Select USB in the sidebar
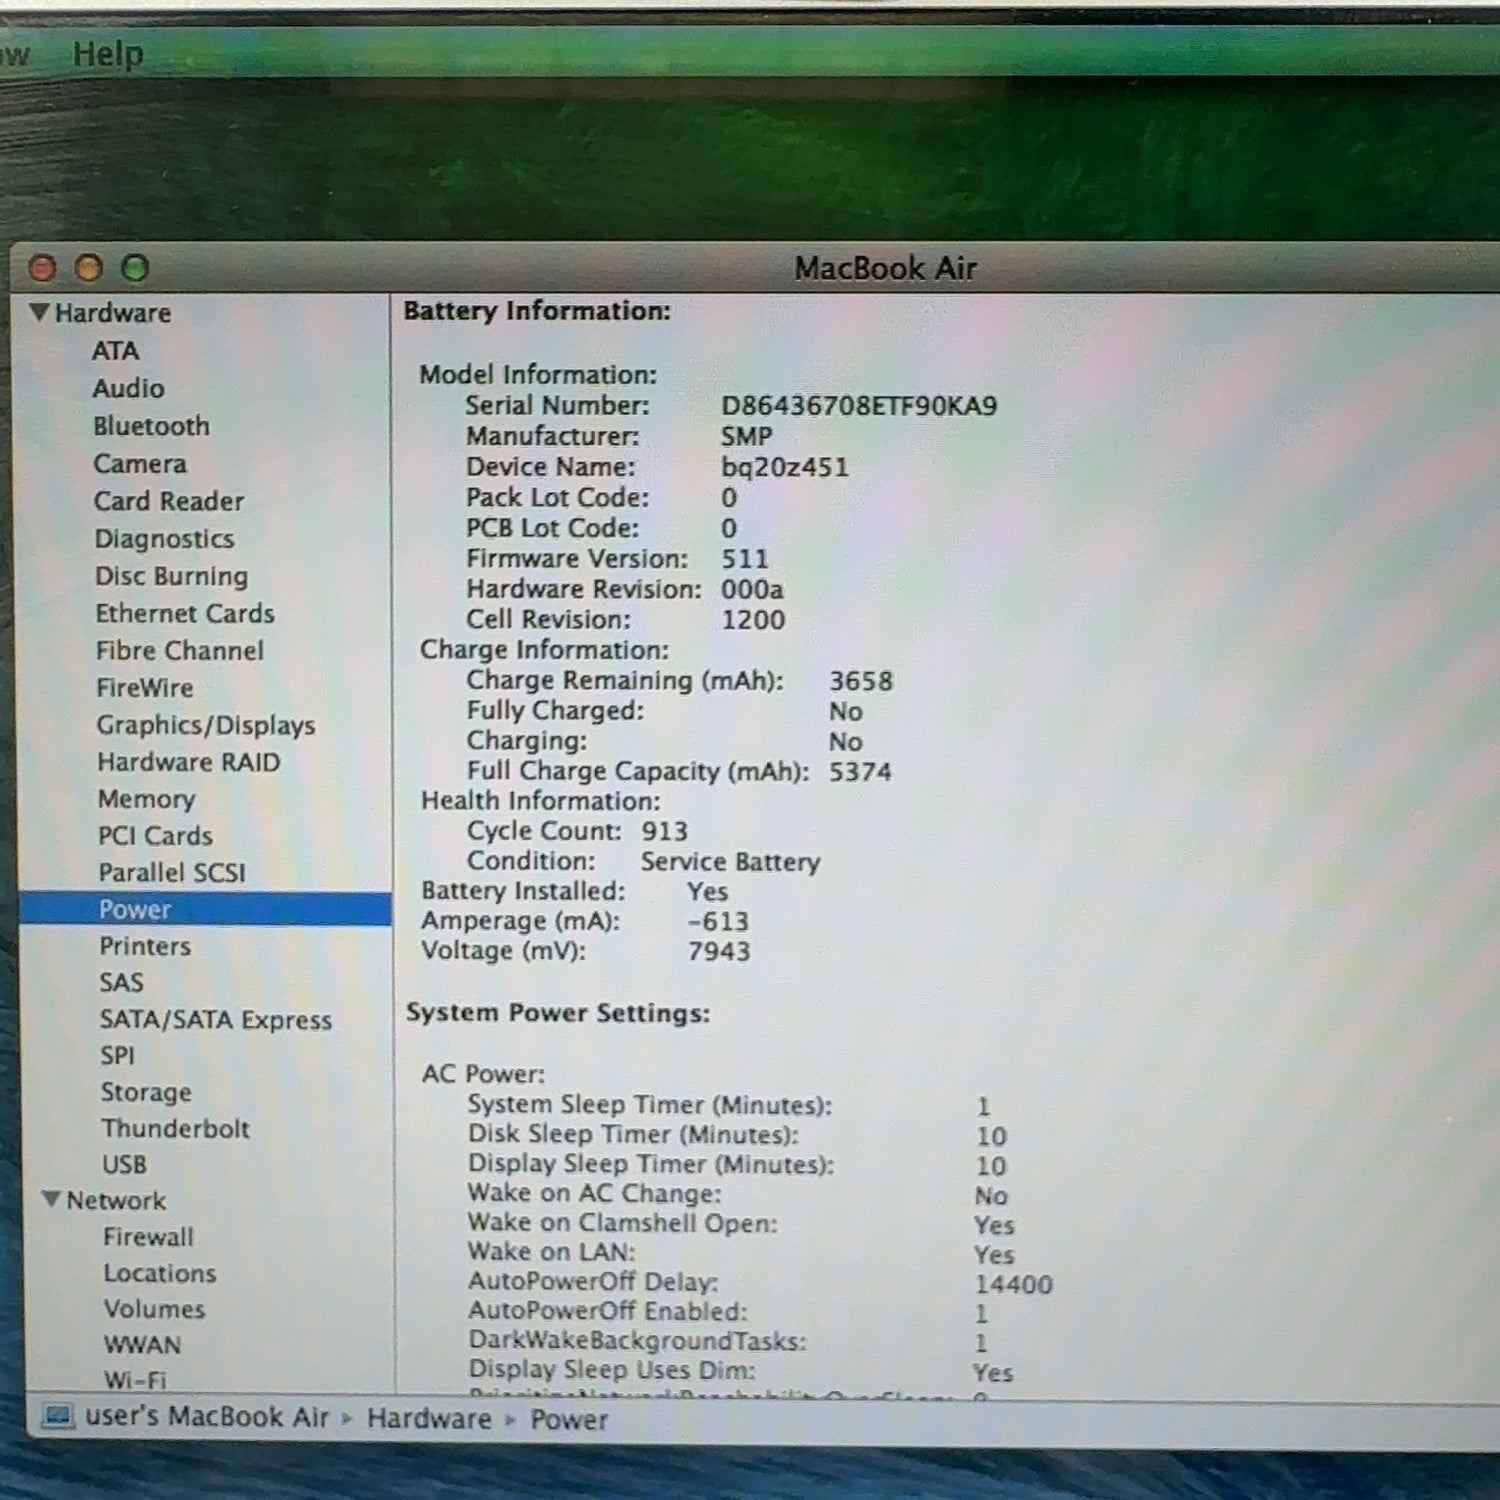 point(124,1165)
